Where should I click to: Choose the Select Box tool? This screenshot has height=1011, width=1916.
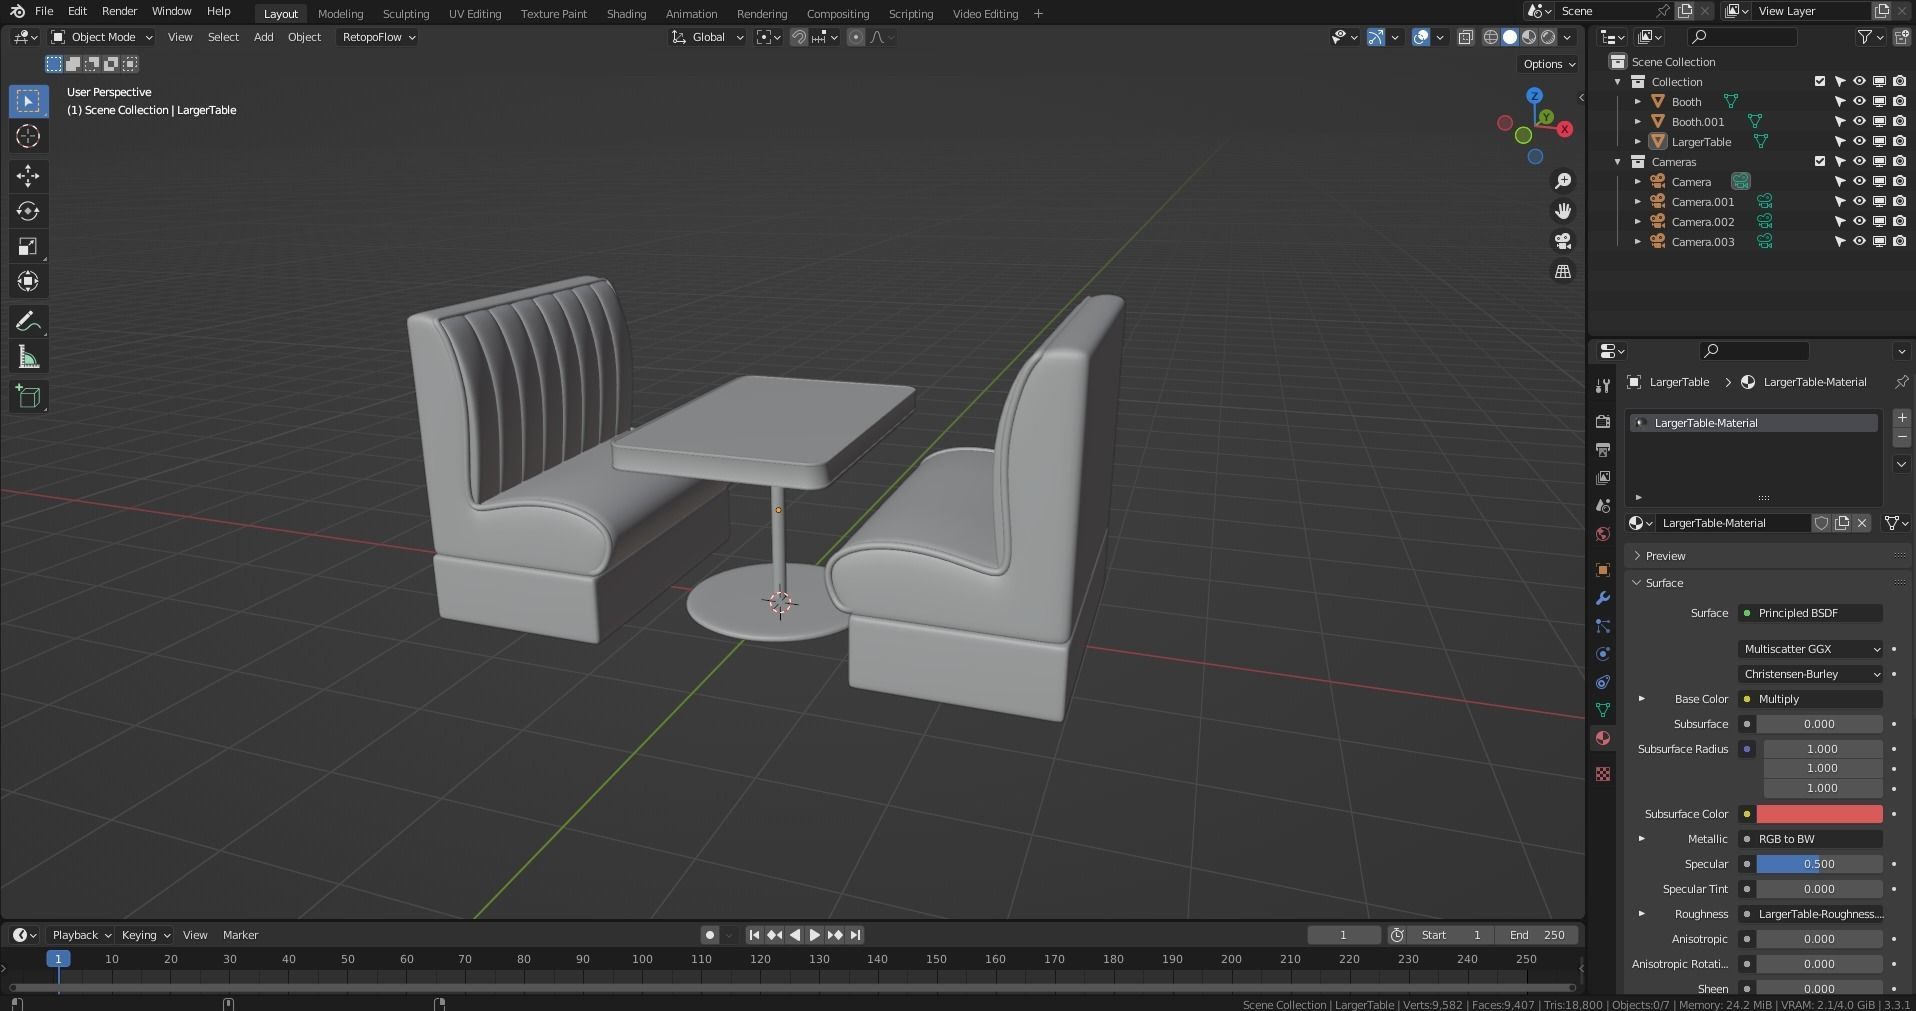28,101
